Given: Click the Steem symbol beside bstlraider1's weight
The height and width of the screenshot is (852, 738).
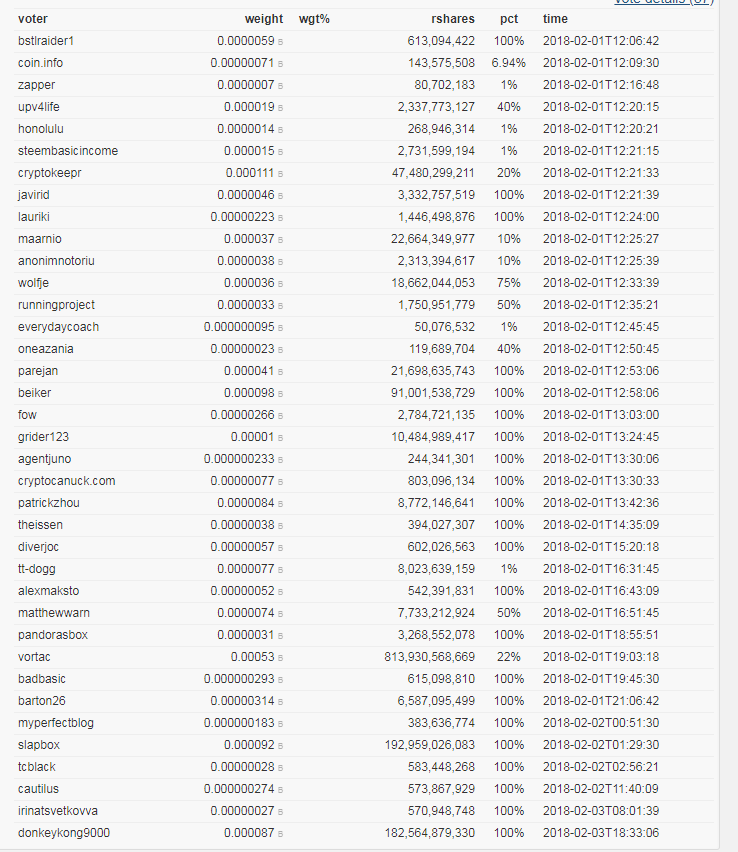Looking at the screenshot, I should click(279, 42).
